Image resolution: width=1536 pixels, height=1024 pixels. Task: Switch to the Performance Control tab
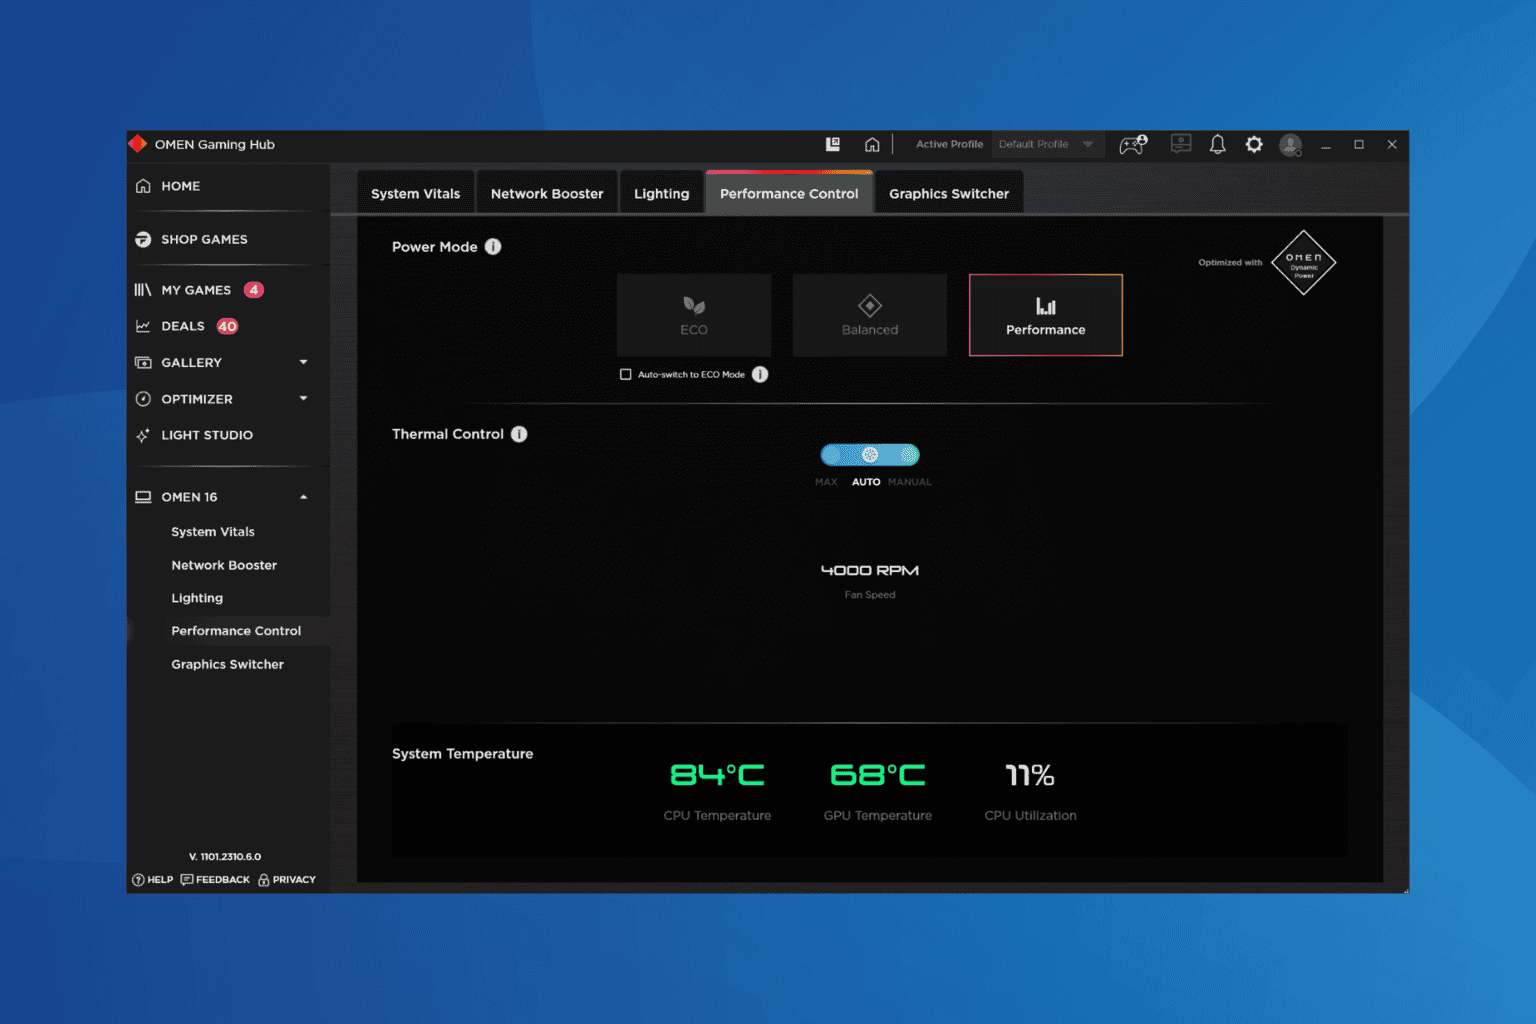789,193
